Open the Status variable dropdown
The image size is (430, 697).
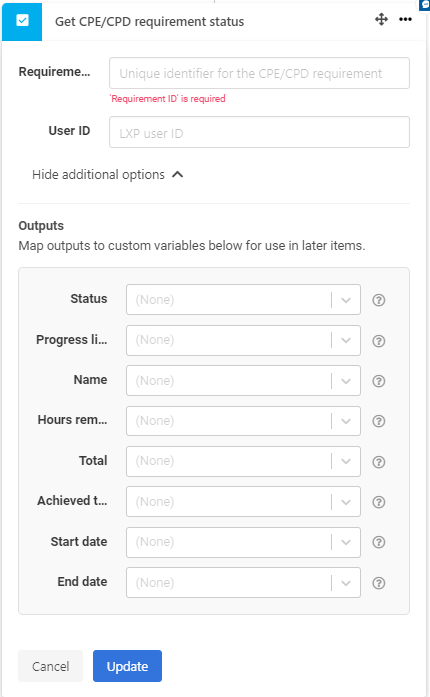[x=243, y=300]
